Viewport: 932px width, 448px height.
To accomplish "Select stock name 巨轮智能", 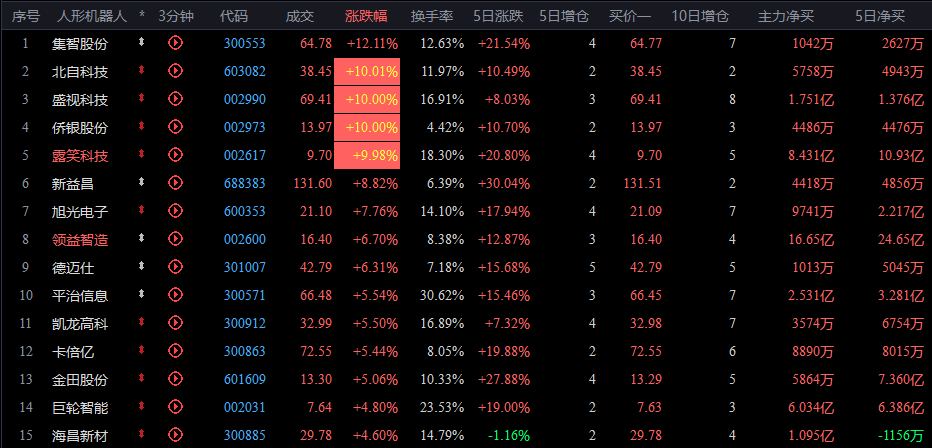I will coord(80,408).
